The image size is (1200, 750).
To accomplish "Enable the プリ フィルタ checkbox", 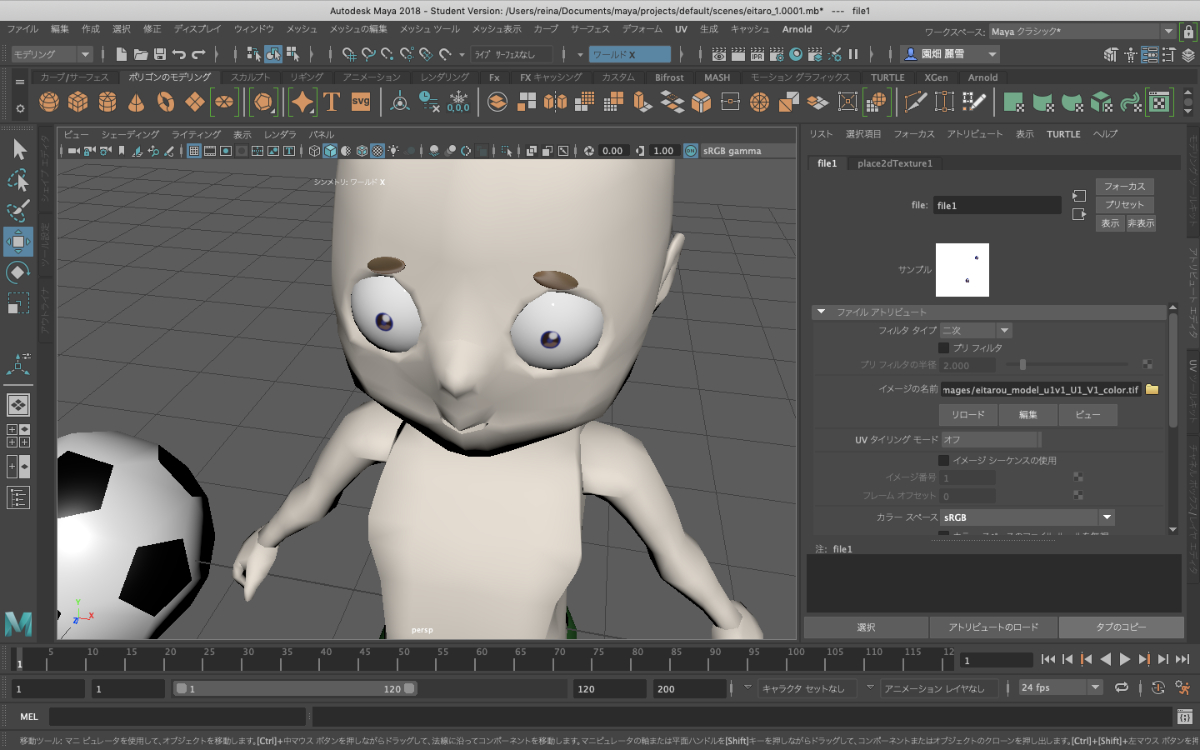I will click(x=943, y=348).
